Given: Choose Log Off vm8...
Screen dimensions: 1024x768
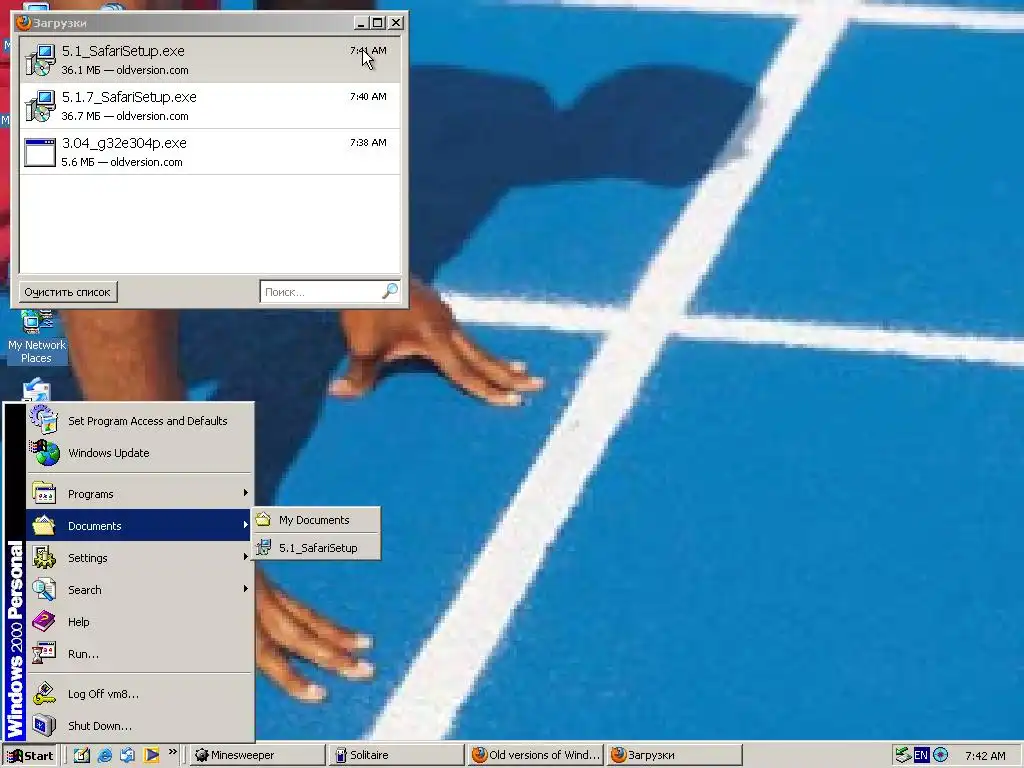Looking at the screenshot, I should (x=140, y=694).
